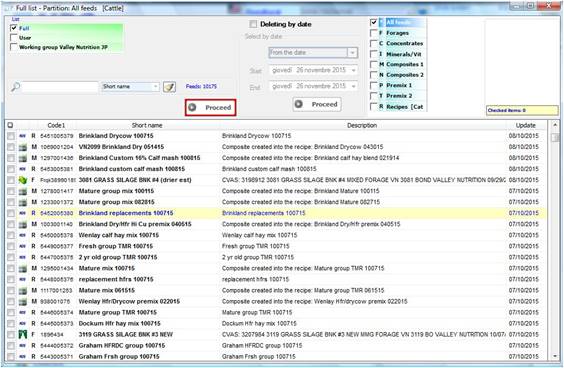Open the From the date dropdown
The image size is (564, 368).
pos(352,53)
